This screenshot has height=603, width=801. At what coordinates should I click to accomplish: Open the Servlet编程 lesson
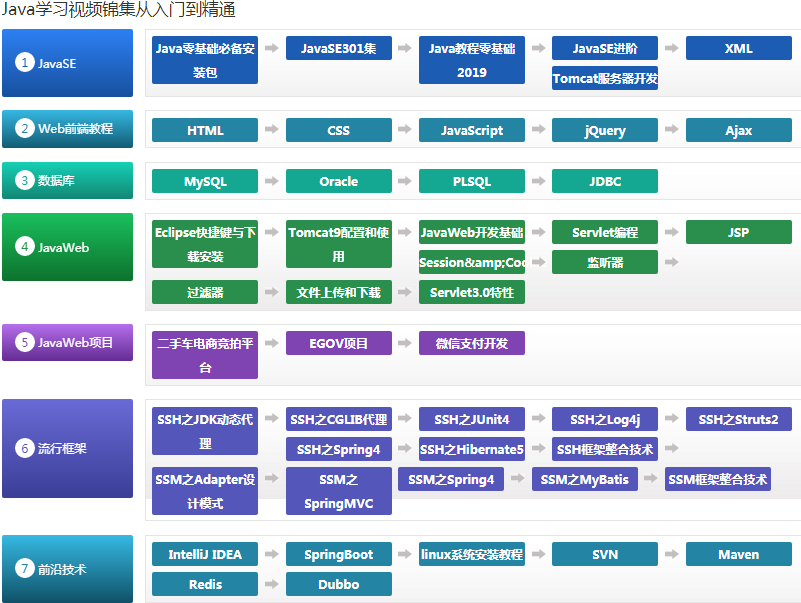pyautogui.click(x=605, y=232)
